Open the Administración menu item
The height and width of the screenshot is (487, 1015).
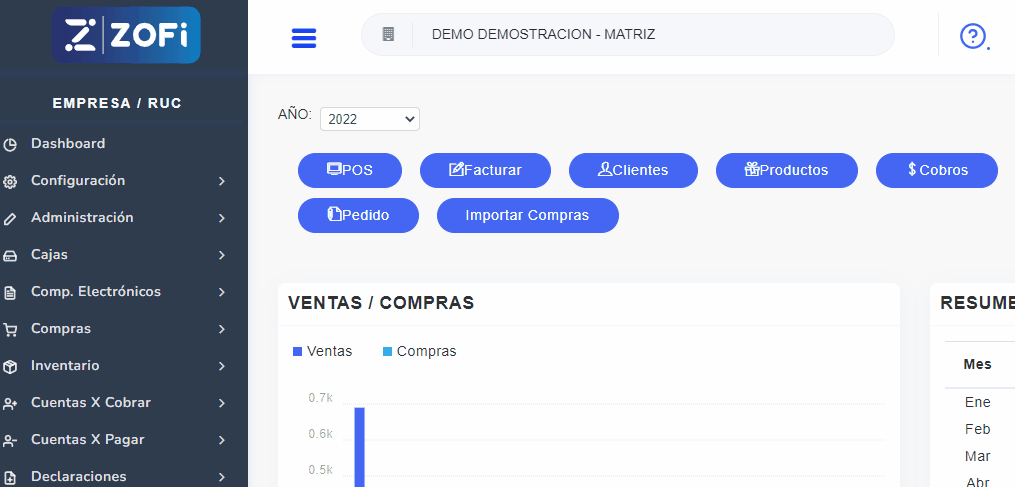[x=82, y=218]
